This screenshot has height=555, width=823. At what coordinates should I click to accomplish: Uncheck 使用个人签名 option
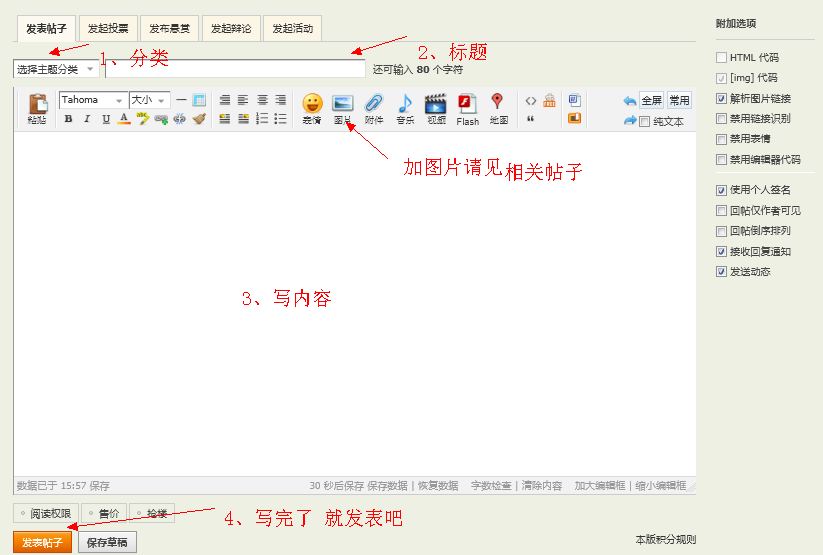722,190
